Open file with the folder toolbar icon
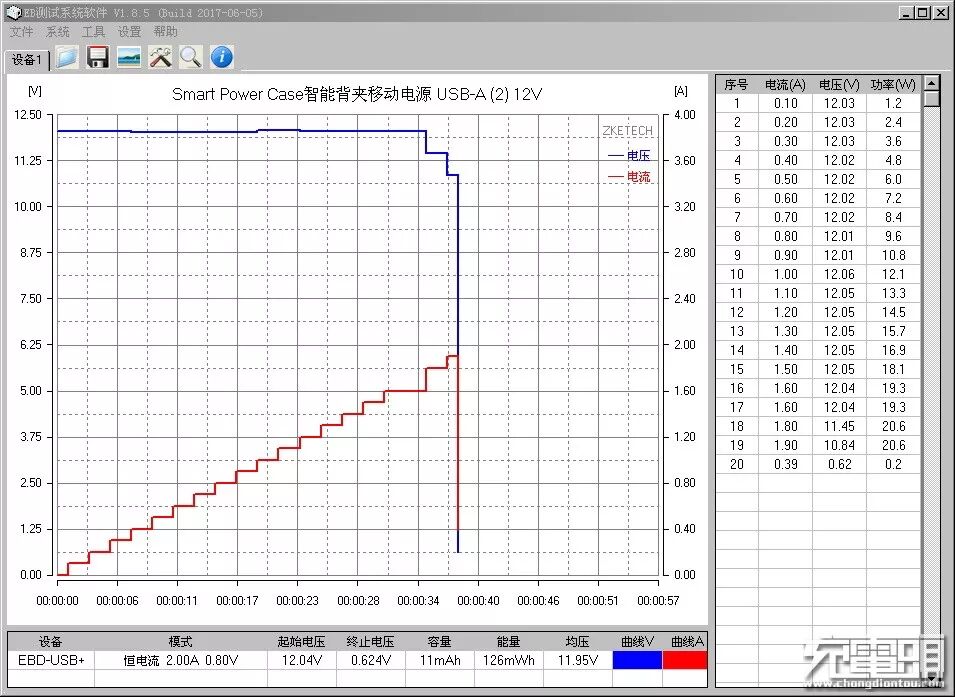Screen dimensions: 955x697 67,57
